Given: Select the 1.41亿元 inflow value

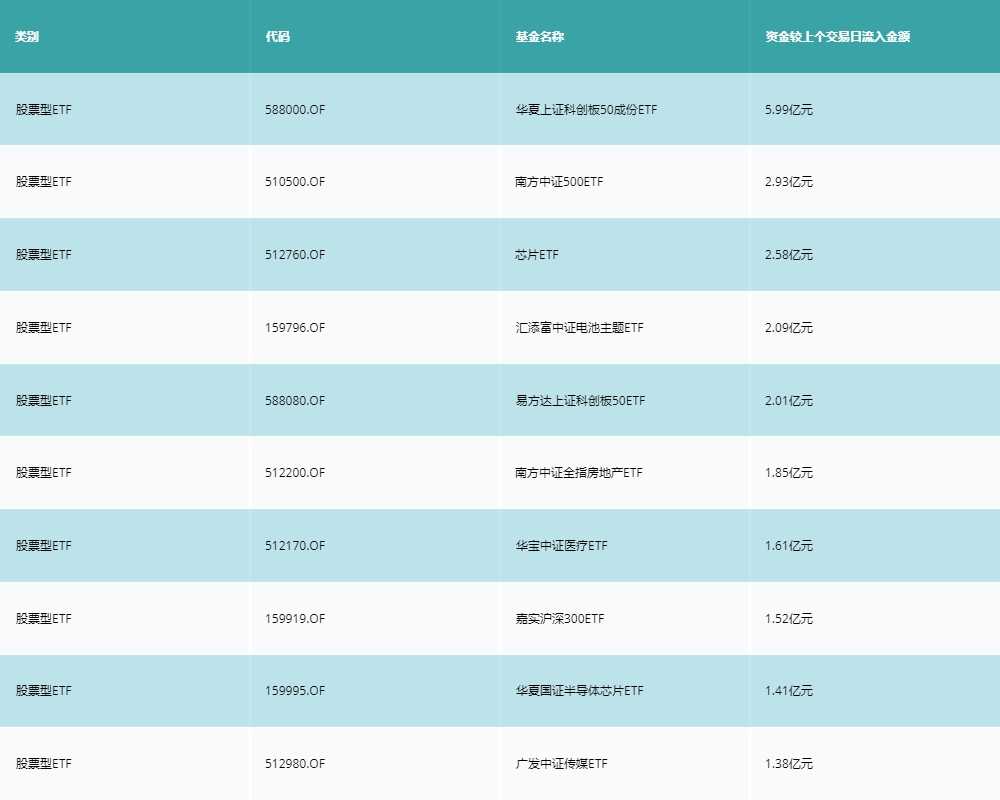Looking at the screenshot, I should click(x=789, y=690).
